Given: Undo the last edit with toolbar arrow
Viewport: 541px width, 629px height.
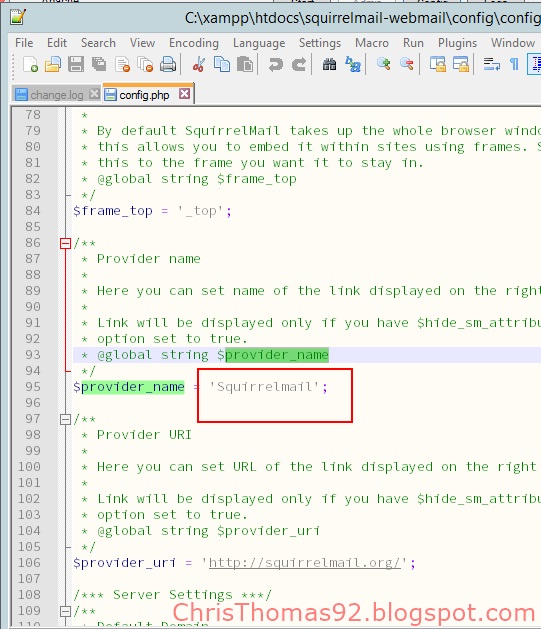Looking at the screenshot, I should pos(276,64).
